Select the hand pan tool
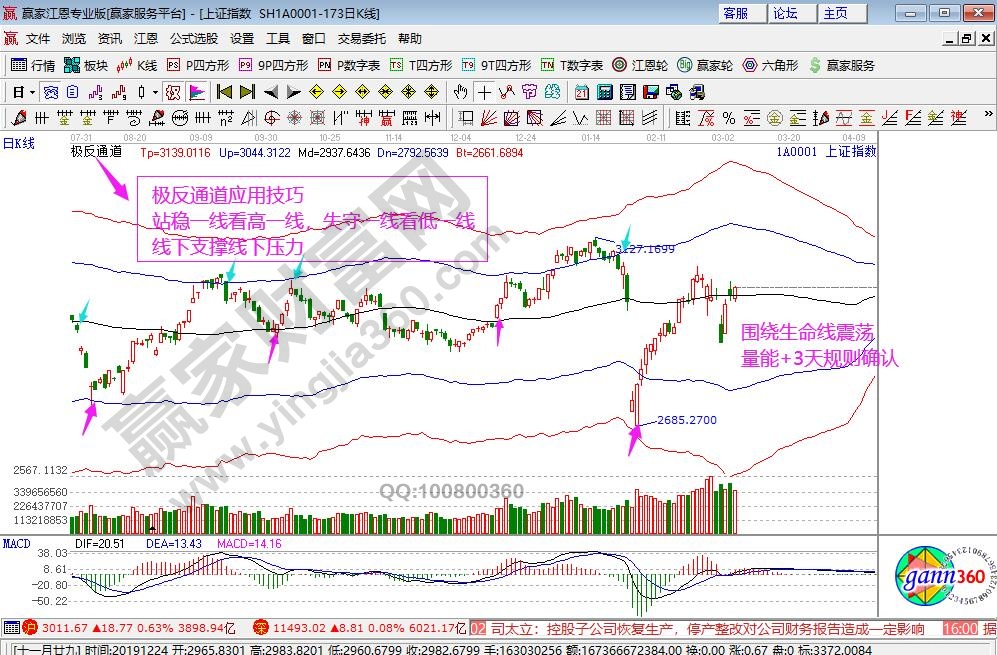Image resolution: width=997 pixels, height=655 pixels. click(459, 92)
